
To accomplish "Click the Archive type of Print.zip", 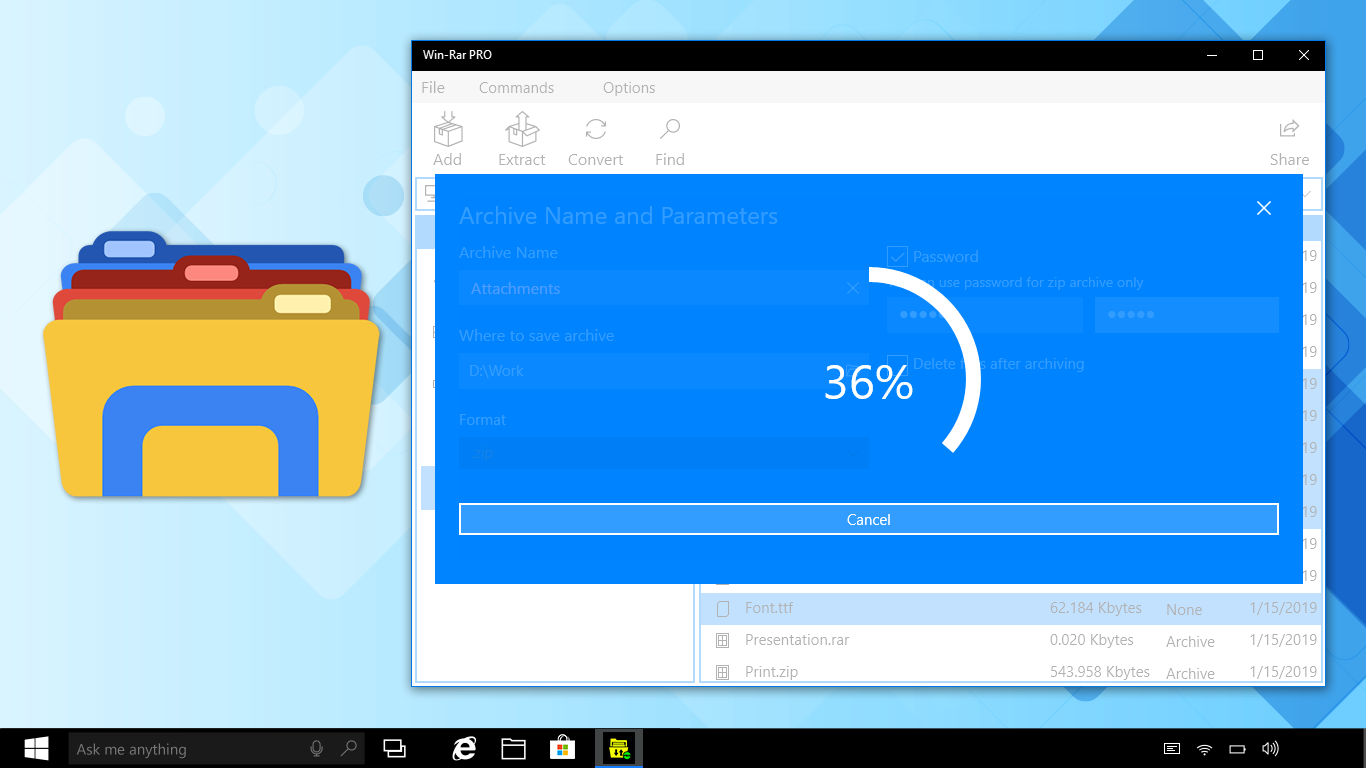I will 1190,673.
